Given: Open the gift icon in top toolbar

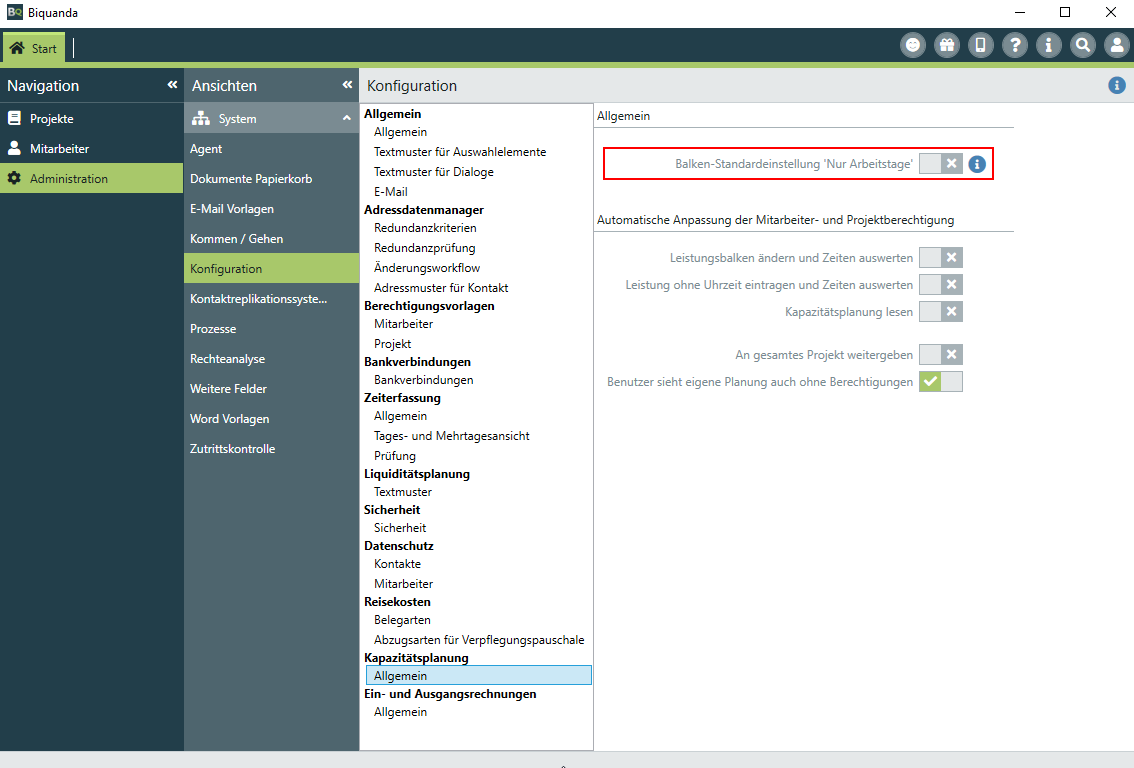Looking at the screenshot, I should coord(946,45).
